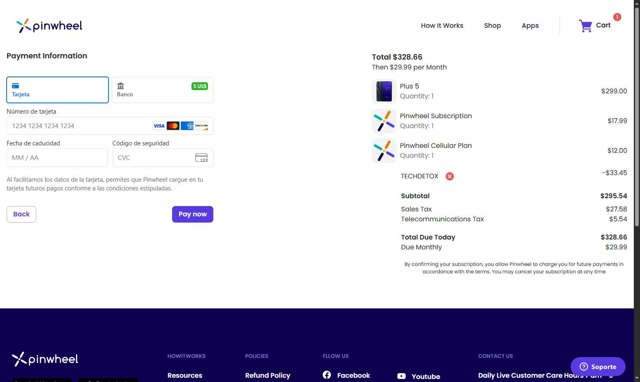Open the Cart link text
640x382 pixels.
coord(603,25)
